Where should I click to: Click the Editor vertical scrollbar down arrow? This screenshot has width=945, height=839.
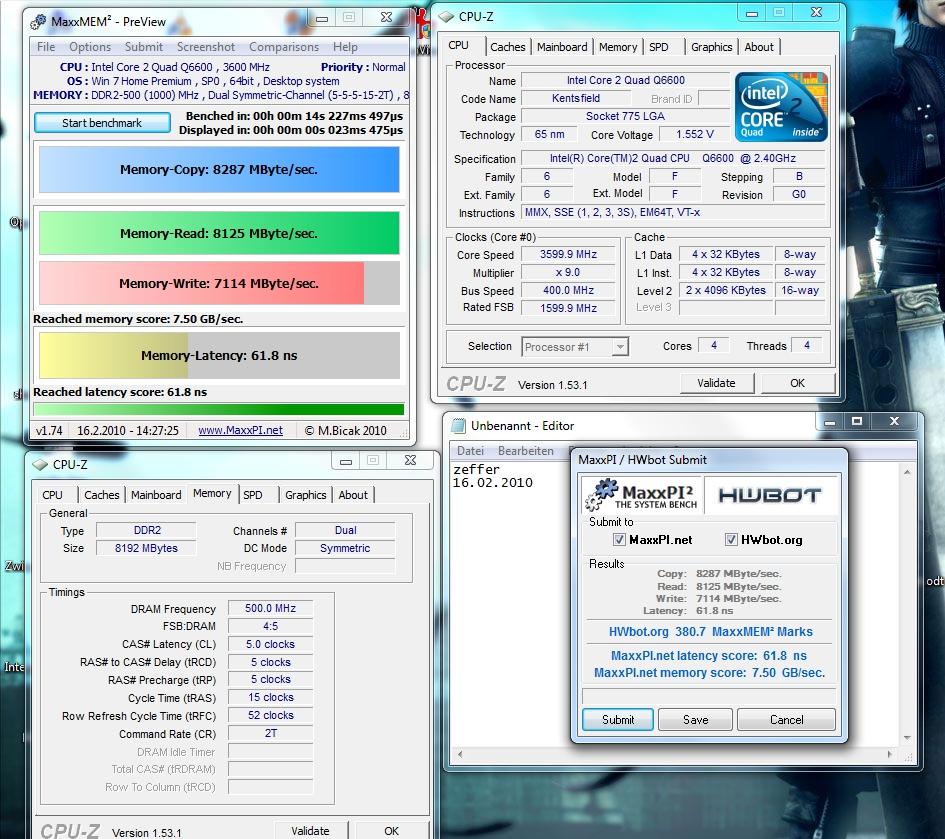coord(907,738)
